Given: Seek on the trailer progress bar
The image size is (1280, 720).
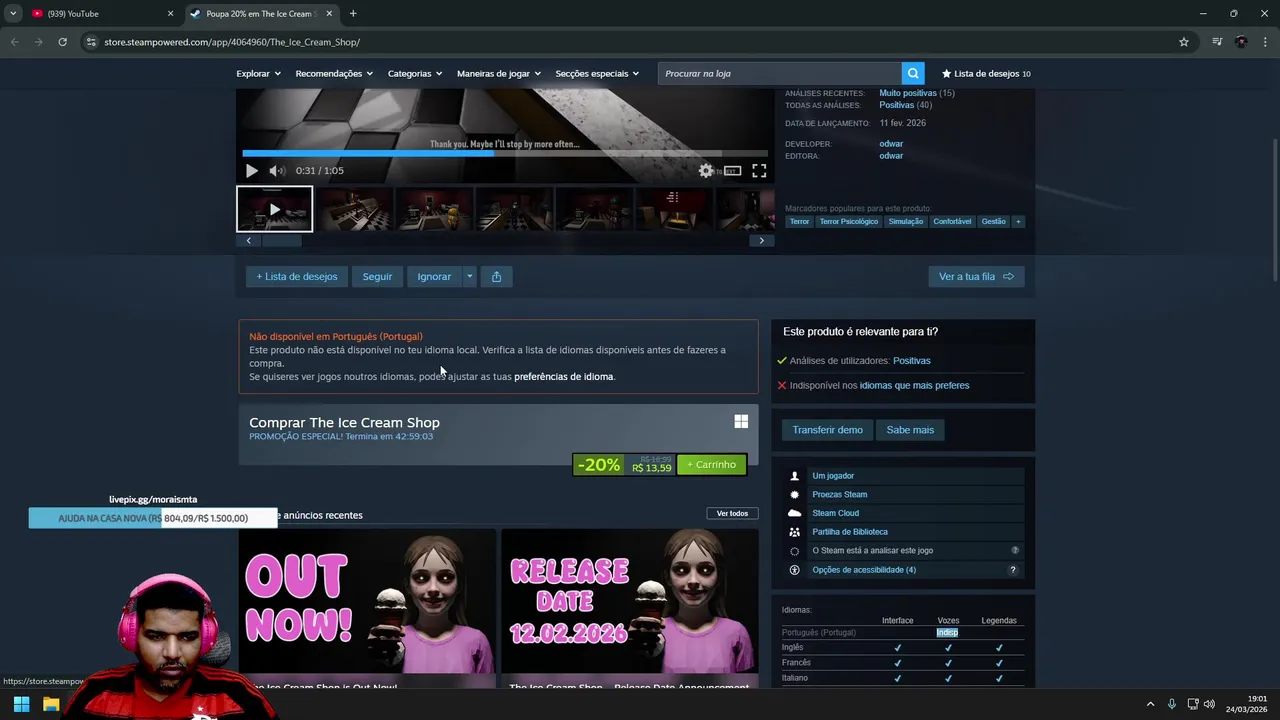Looking at the screenshot, I should click(x=504, y=154).
